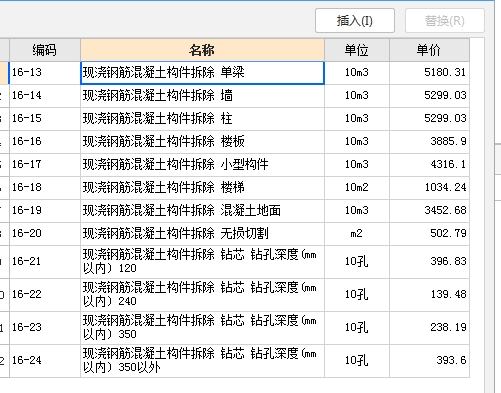The image size is (501, 393).
Task: Select code cell 16-15
Action: [45, 119]
